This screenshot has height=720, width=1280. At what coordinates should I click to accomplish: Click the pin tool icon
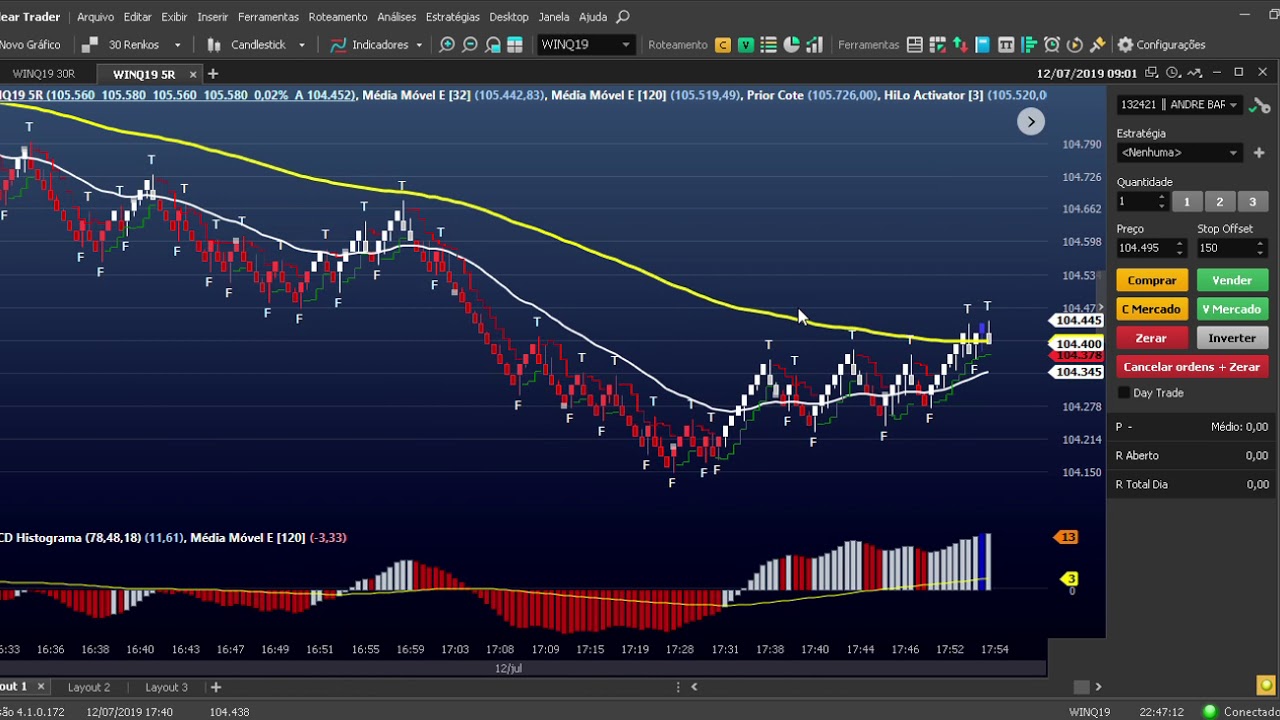tap(1098, 45)
